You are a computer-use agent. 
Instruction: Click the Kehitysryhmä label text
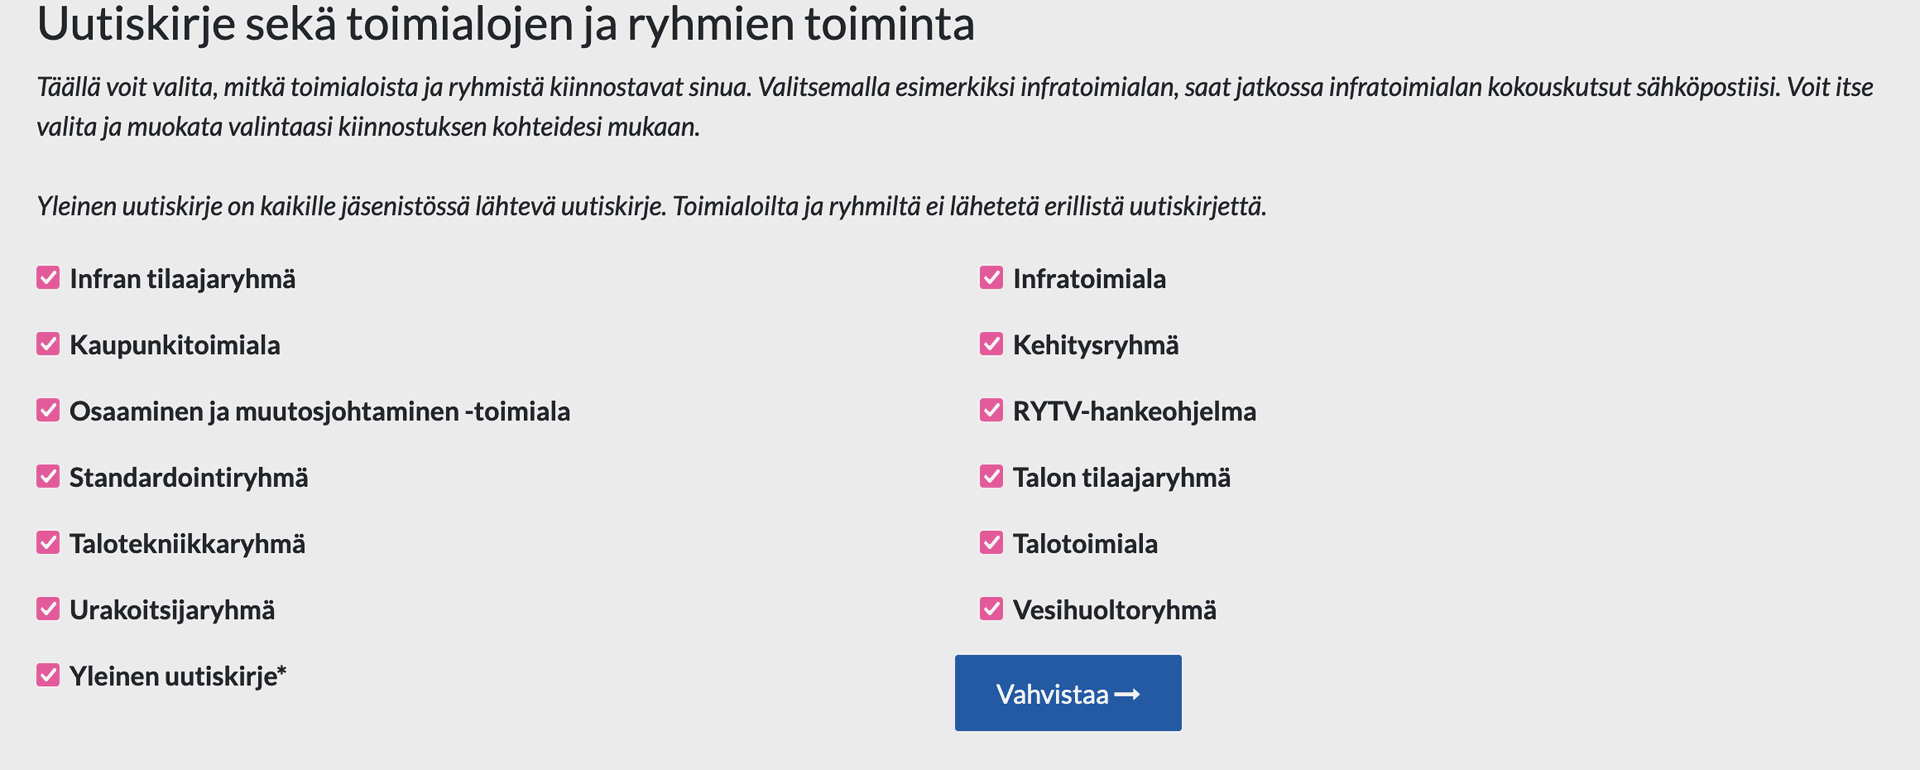(1095, 345)
